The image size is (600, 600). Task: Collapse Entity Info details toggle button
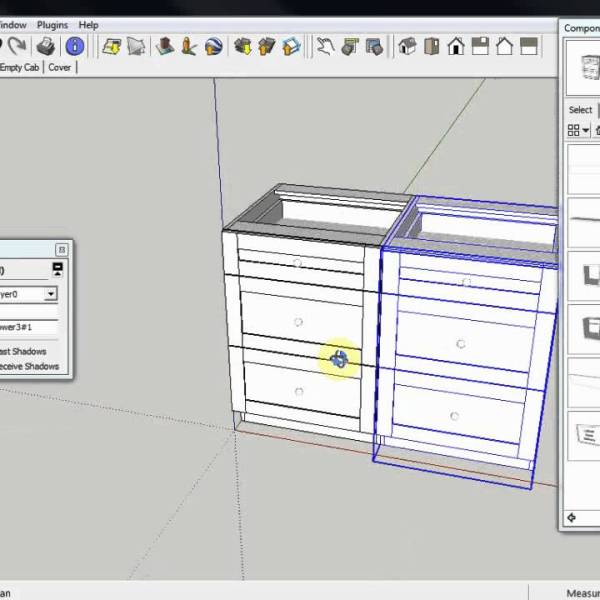coord(57,269)
